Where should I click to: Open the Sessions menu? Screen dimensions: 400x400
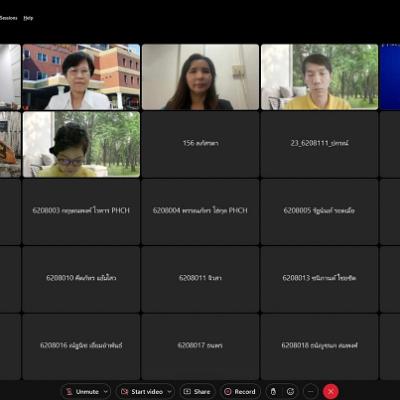coord(8,18)
